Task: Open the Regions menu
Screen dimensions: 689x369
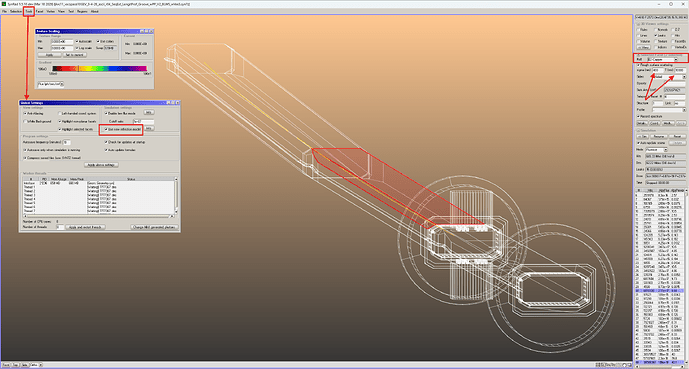Action: (82, 11)
